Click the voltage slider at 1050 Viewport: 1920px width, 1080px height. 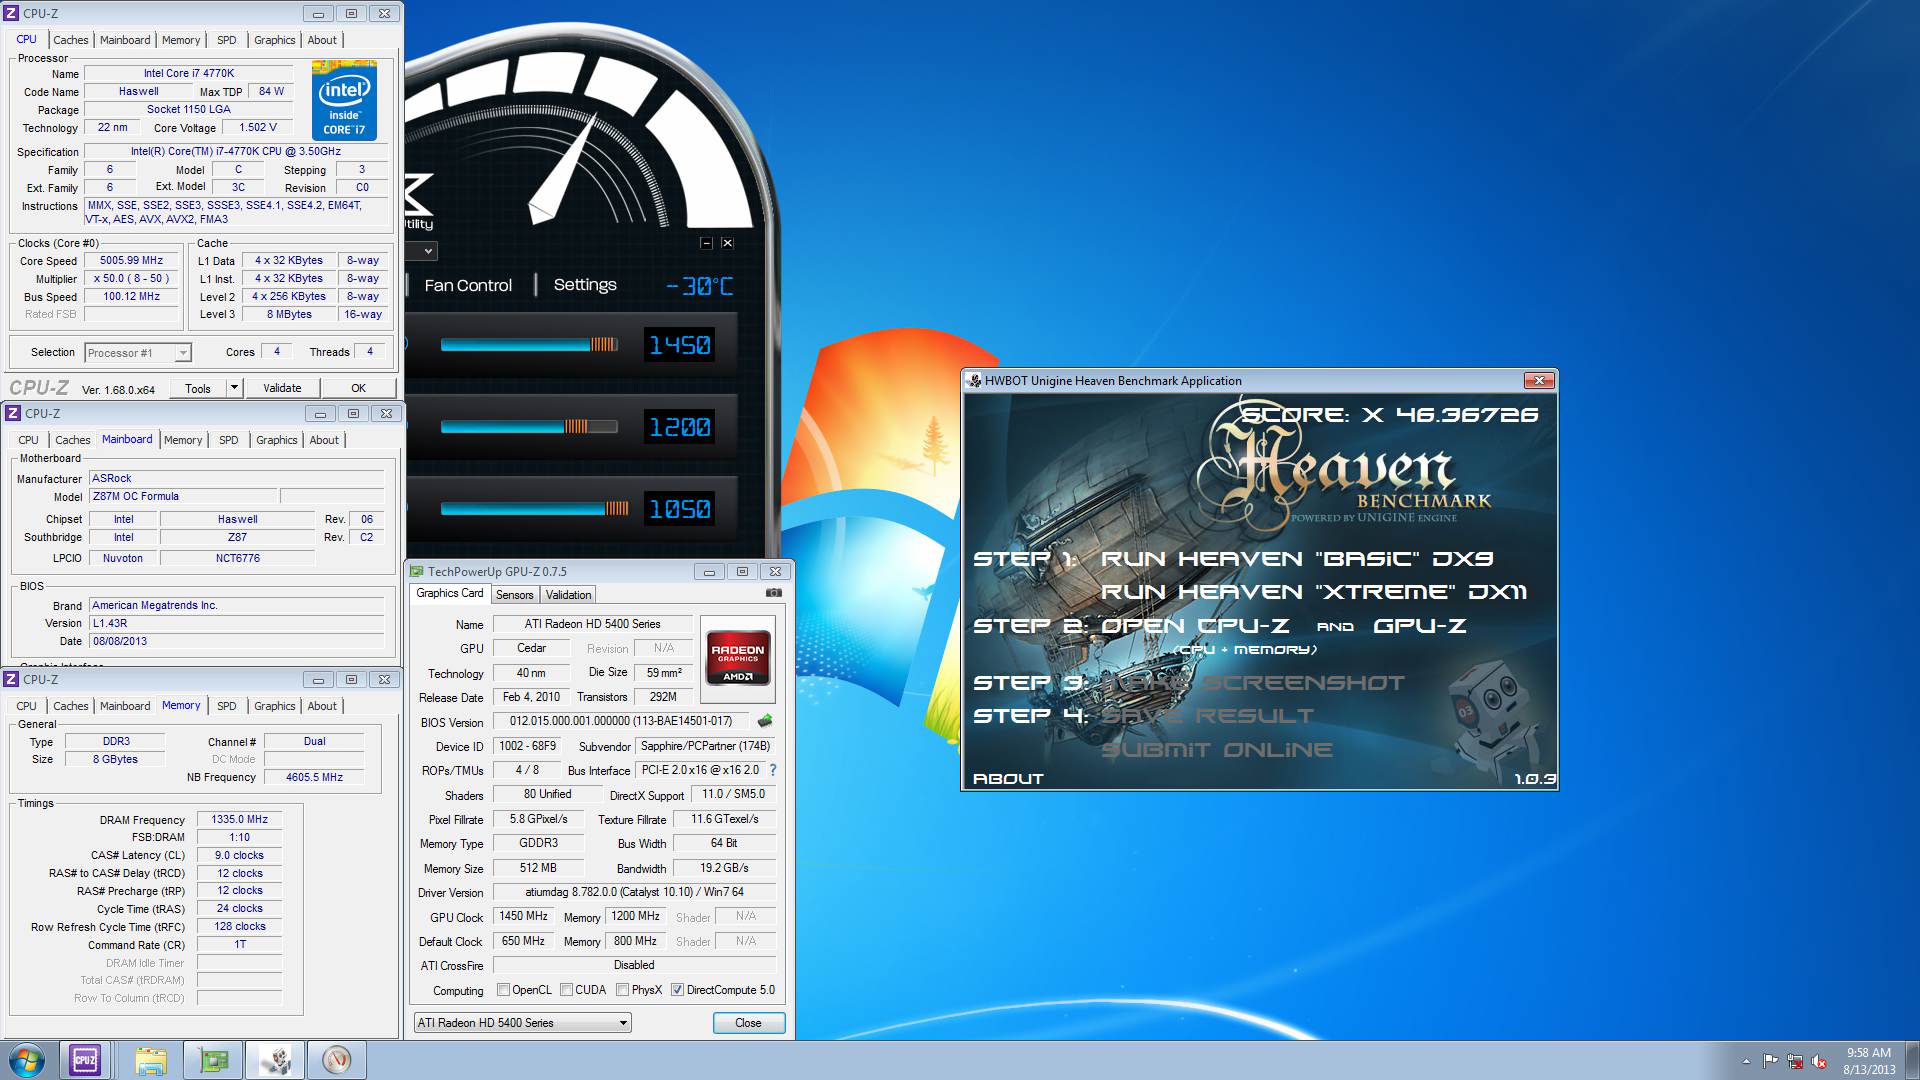[x=534, y=509]
